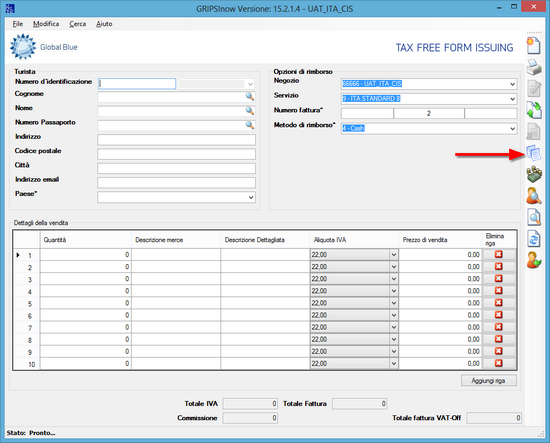Expand Aliquota IVA dropdown in row 2
The height and width of the screenshot is (443, 550).
[x=394, y=267]
